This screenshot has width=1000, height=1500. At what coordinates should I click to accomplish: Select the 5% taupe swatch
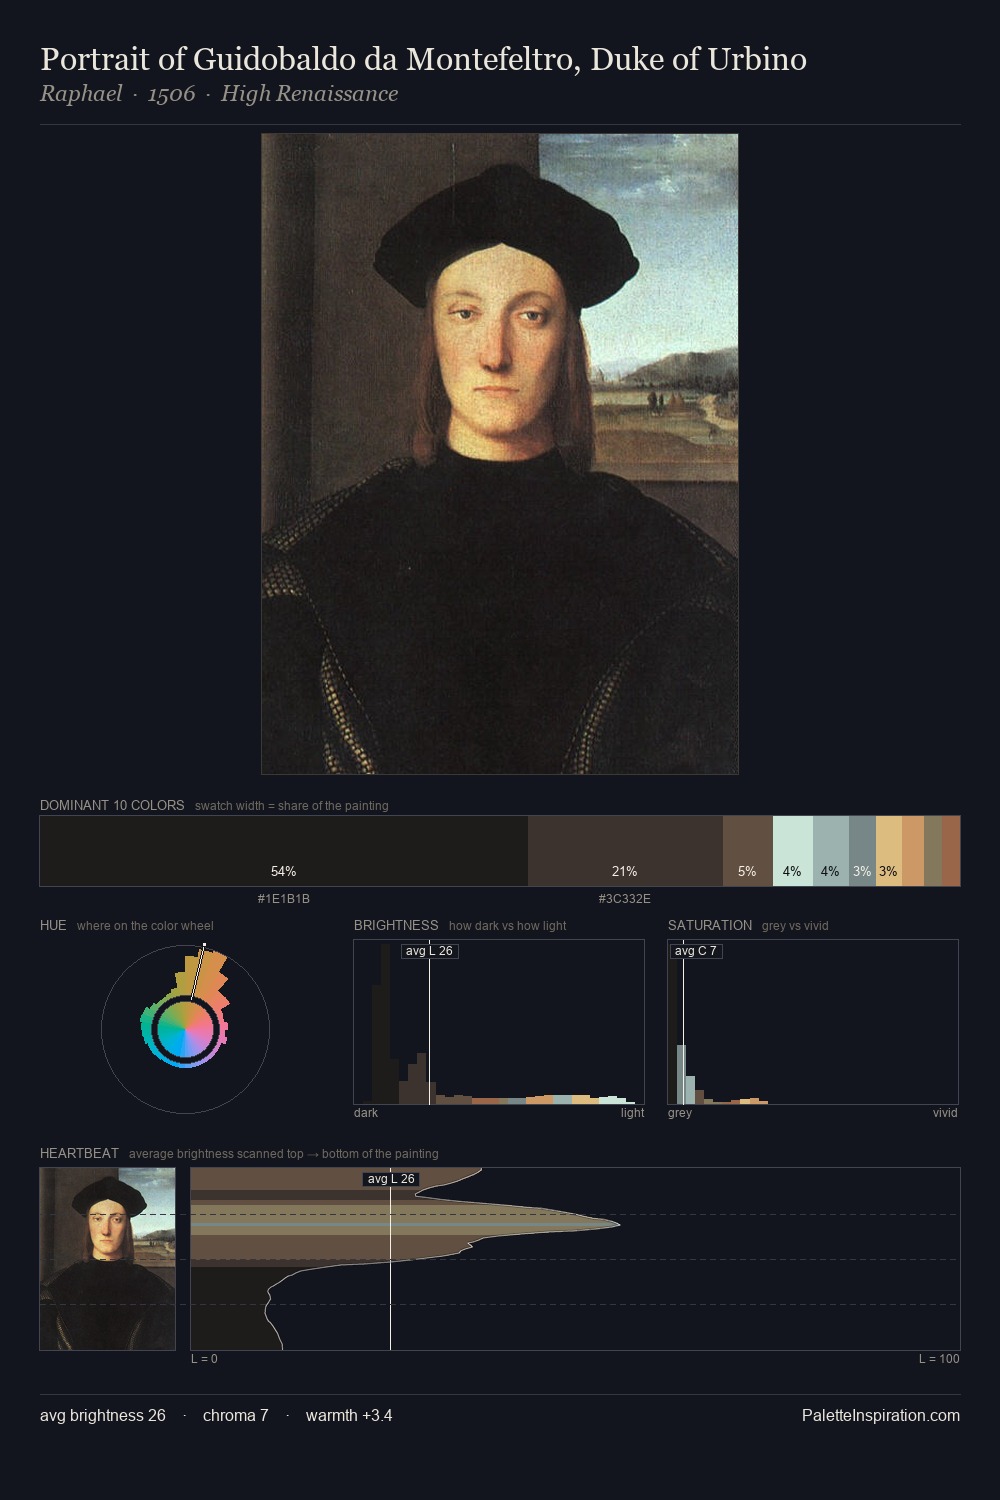coord(748,851)
